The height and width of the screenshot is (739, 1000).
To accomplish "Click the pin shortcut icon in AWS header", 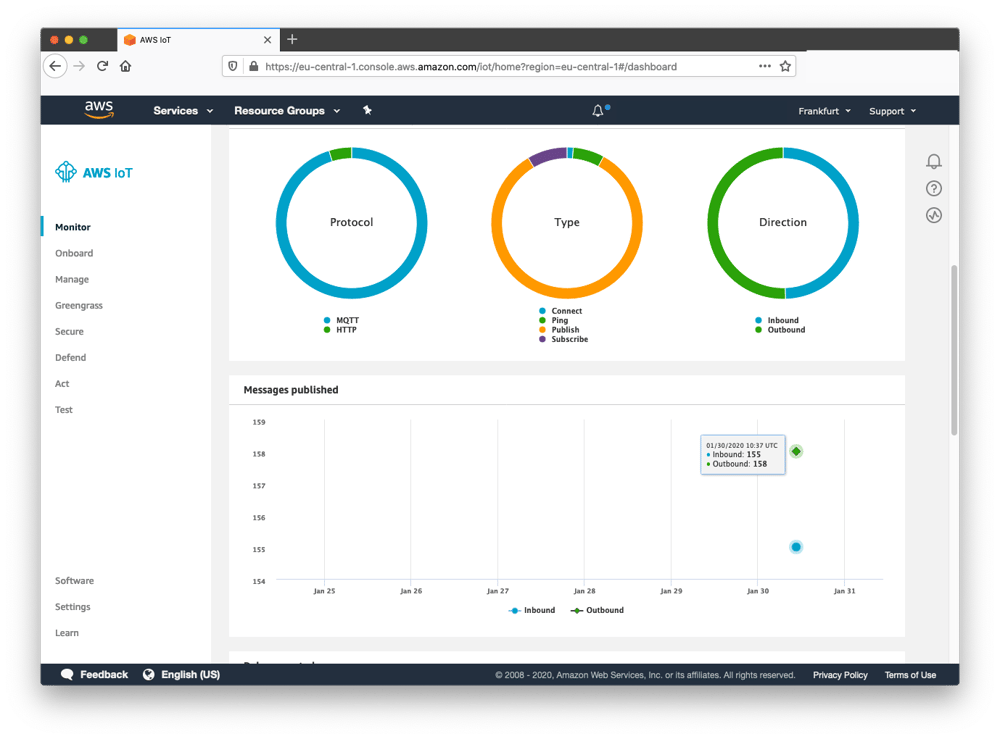I will (367, 110).
